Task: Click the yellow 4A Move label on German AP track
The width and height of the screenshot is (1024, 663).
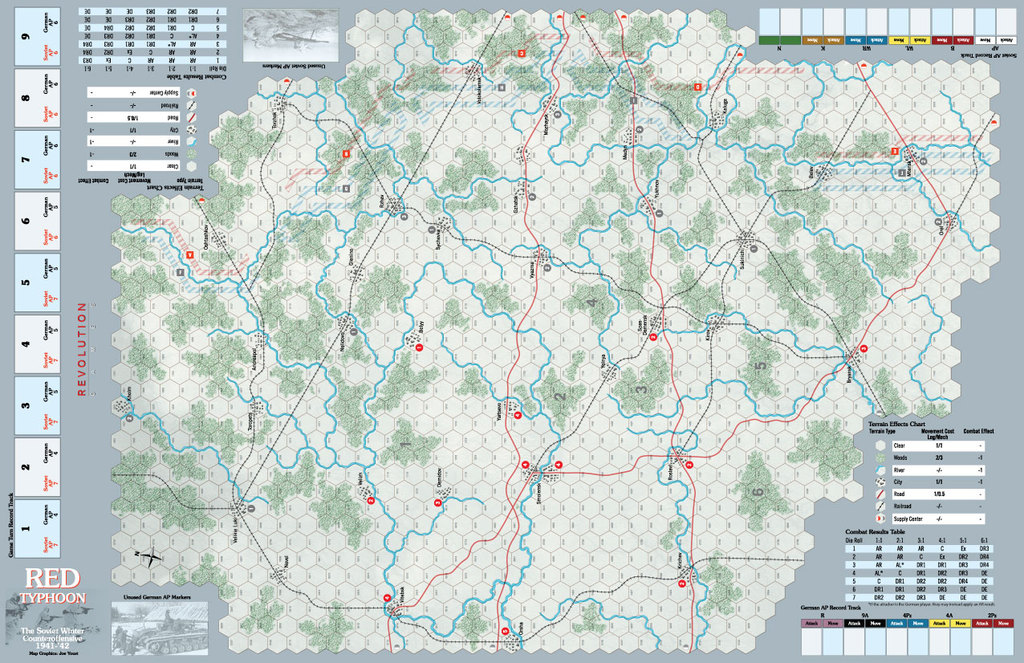Action: click(x=961, y=623)
